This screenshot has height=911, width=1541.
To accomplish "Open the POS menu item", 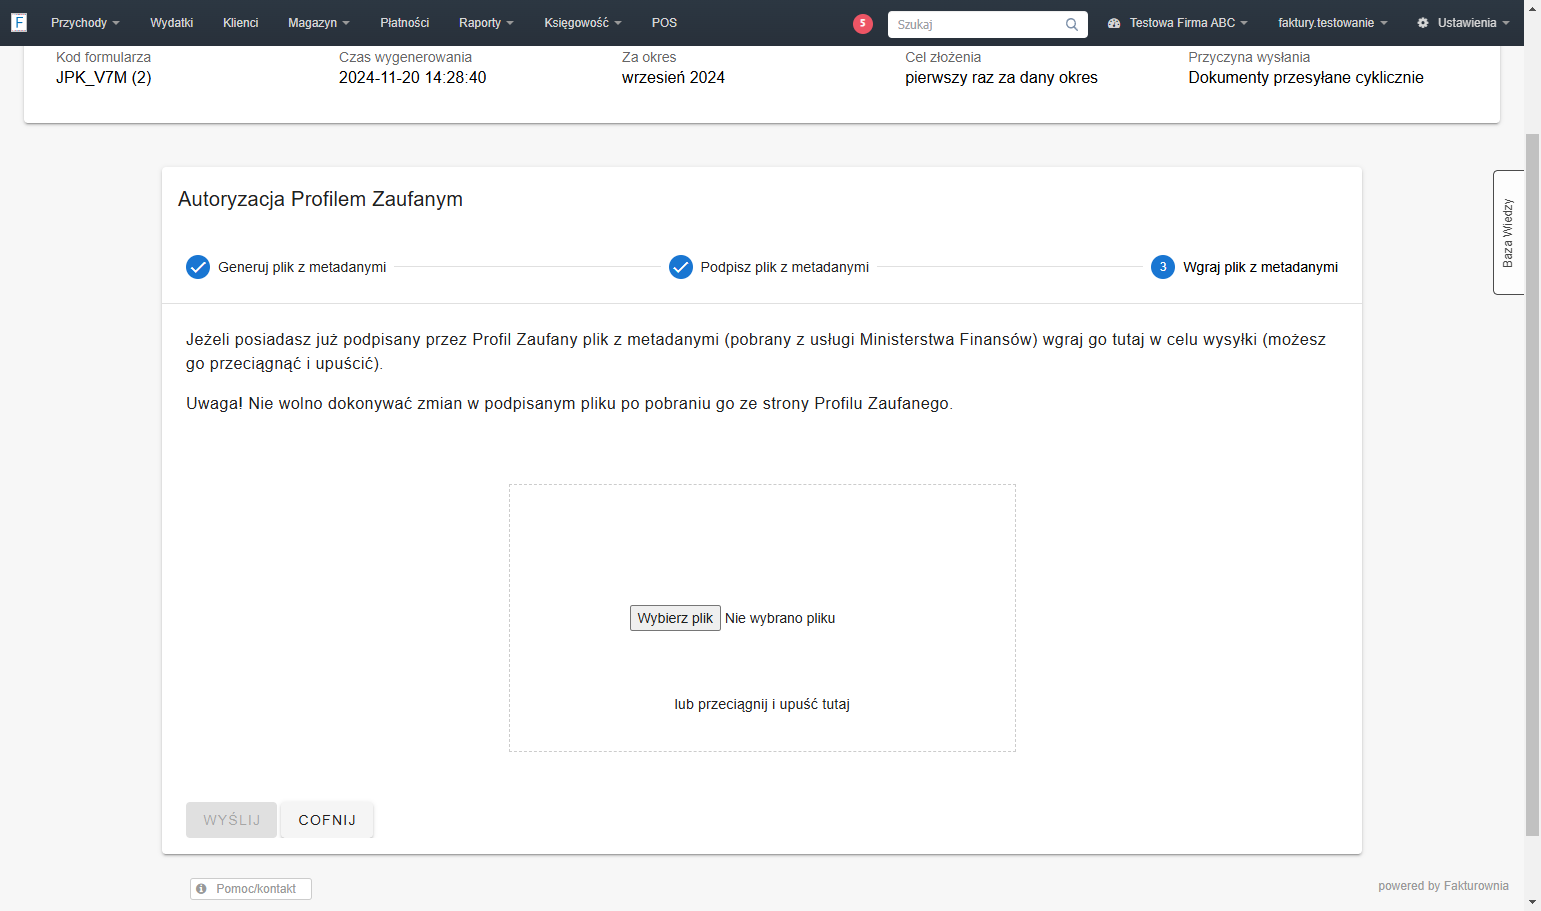I will (x=664, y=23).
